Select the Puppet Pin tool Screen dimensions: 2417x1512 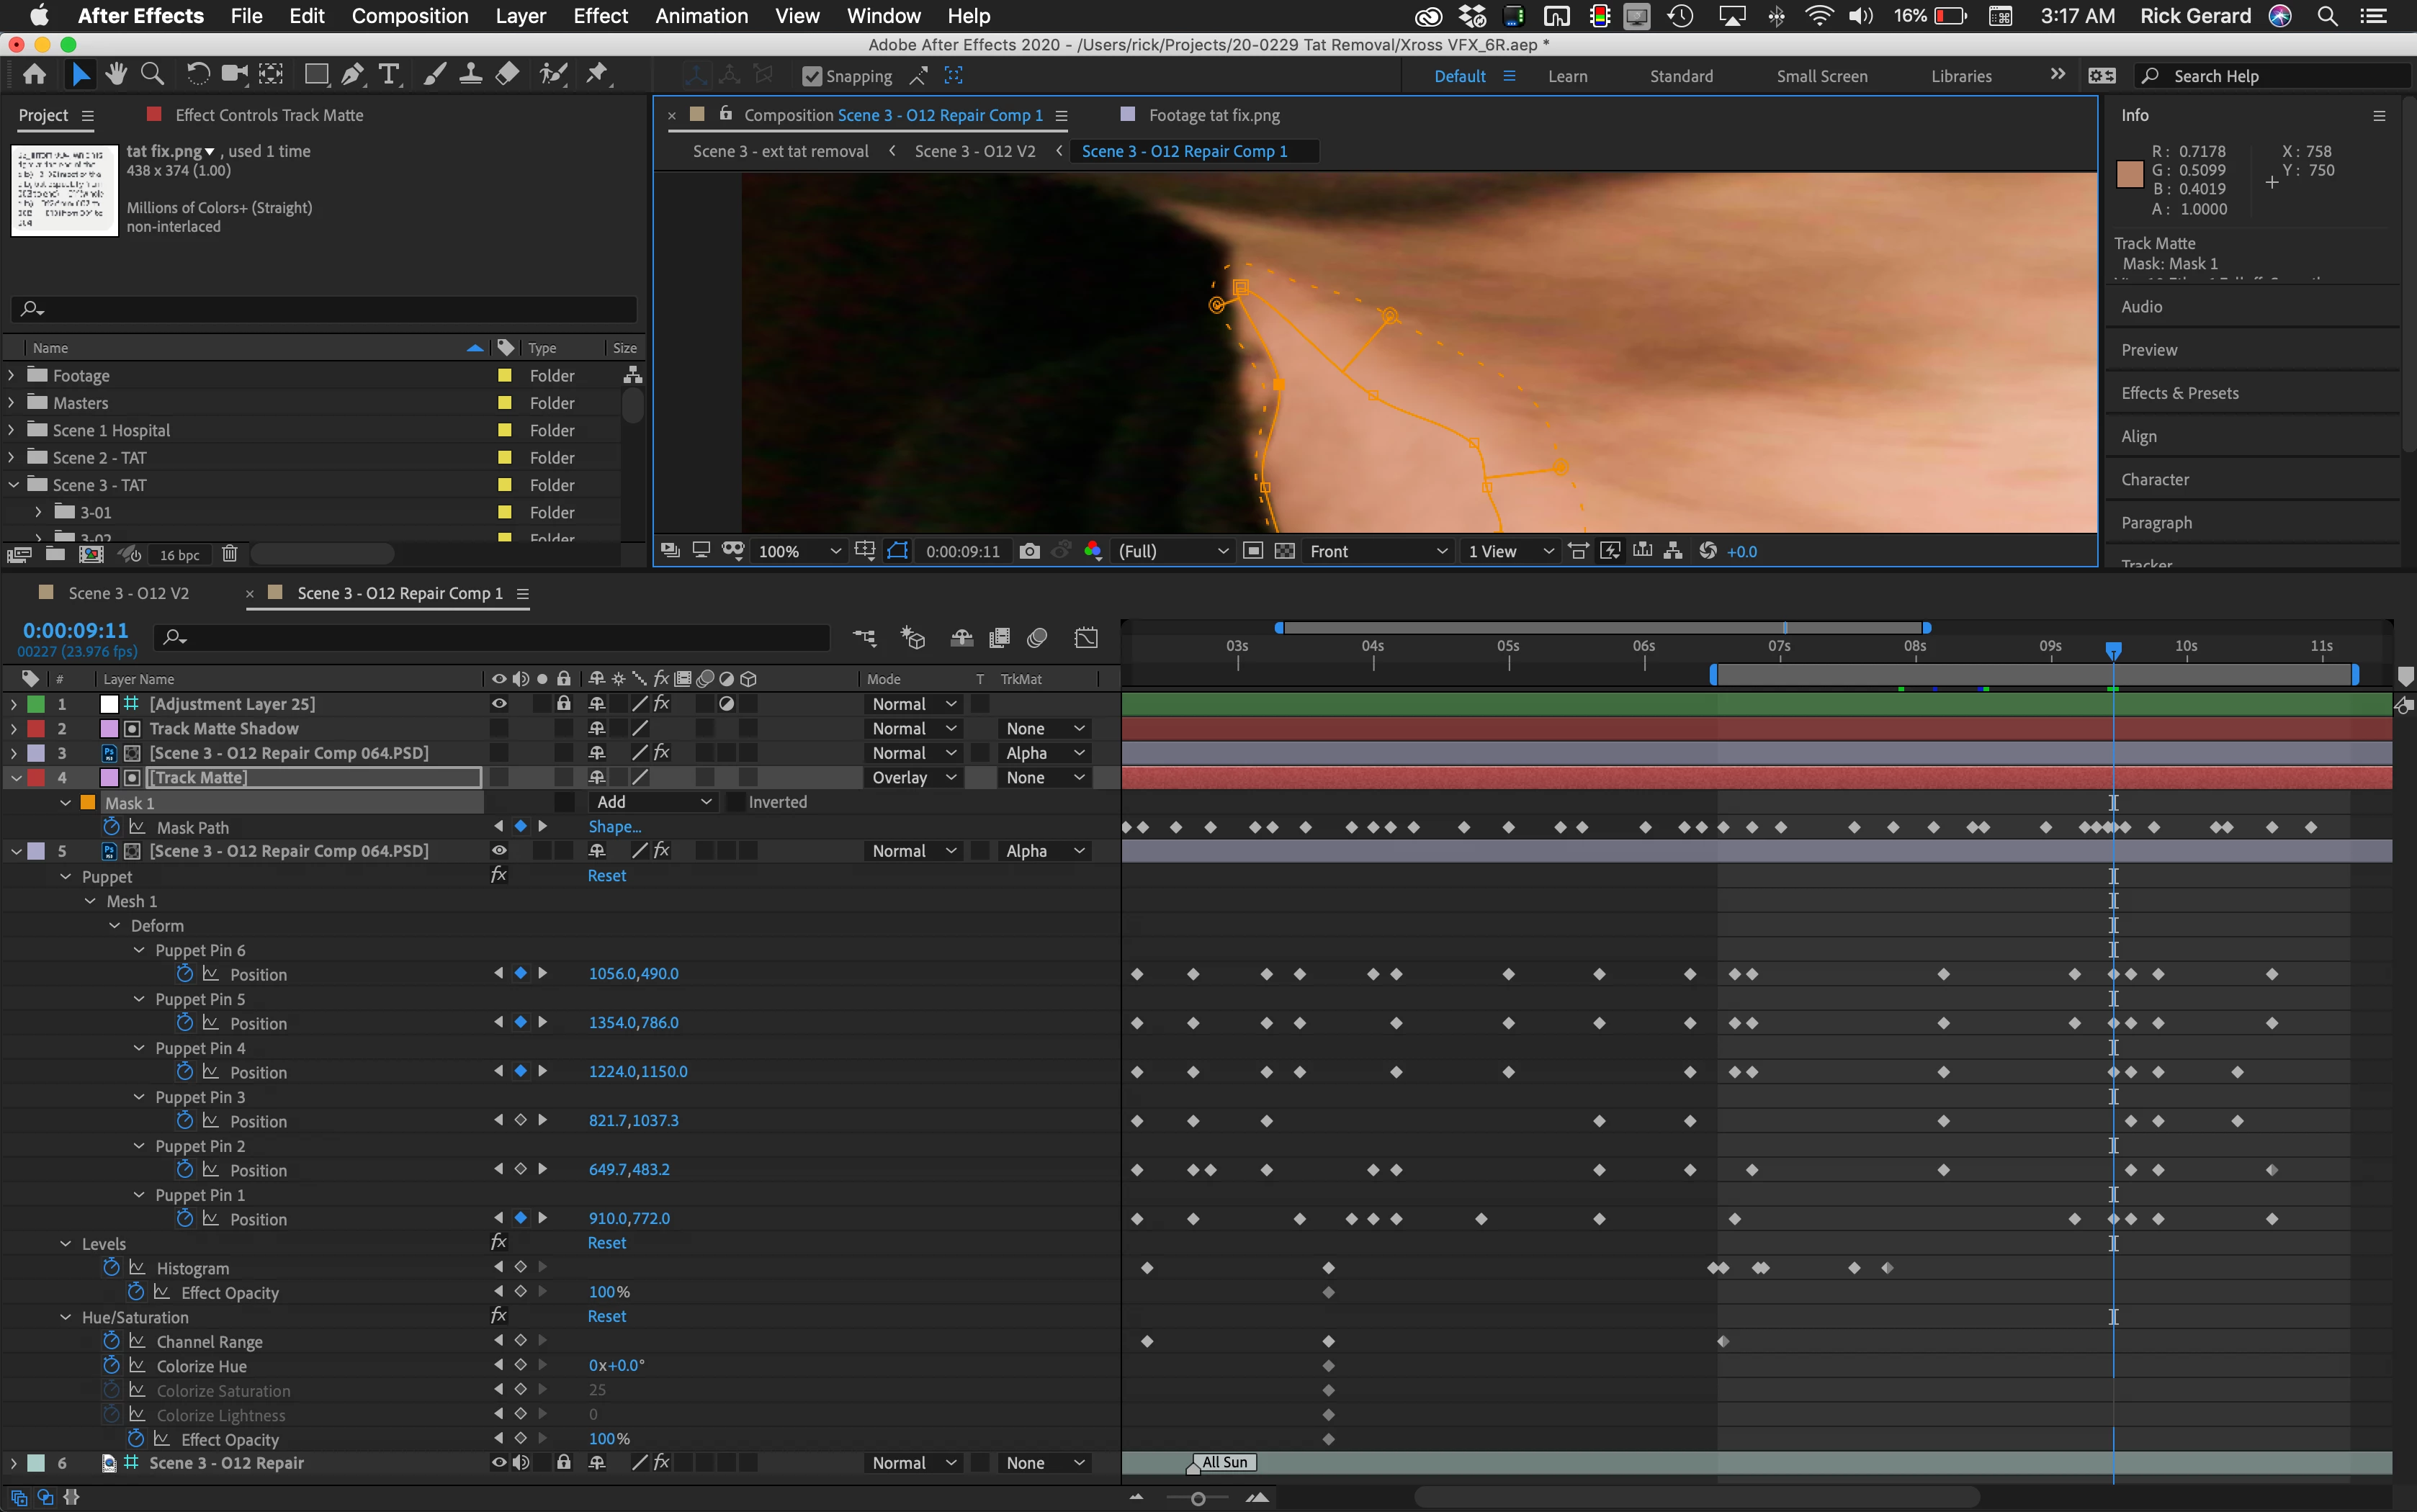click(x=597, y=74)
